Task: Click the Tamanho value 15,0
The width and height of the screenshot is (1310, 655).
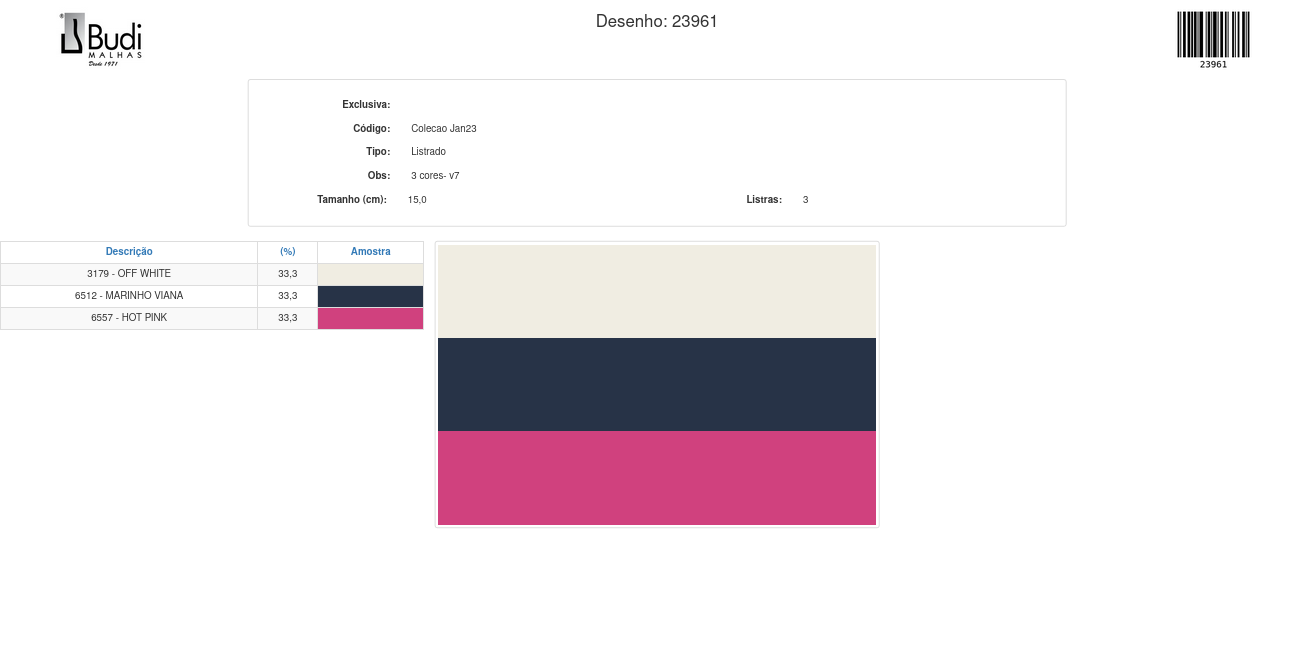Action: tap(417, 200)
